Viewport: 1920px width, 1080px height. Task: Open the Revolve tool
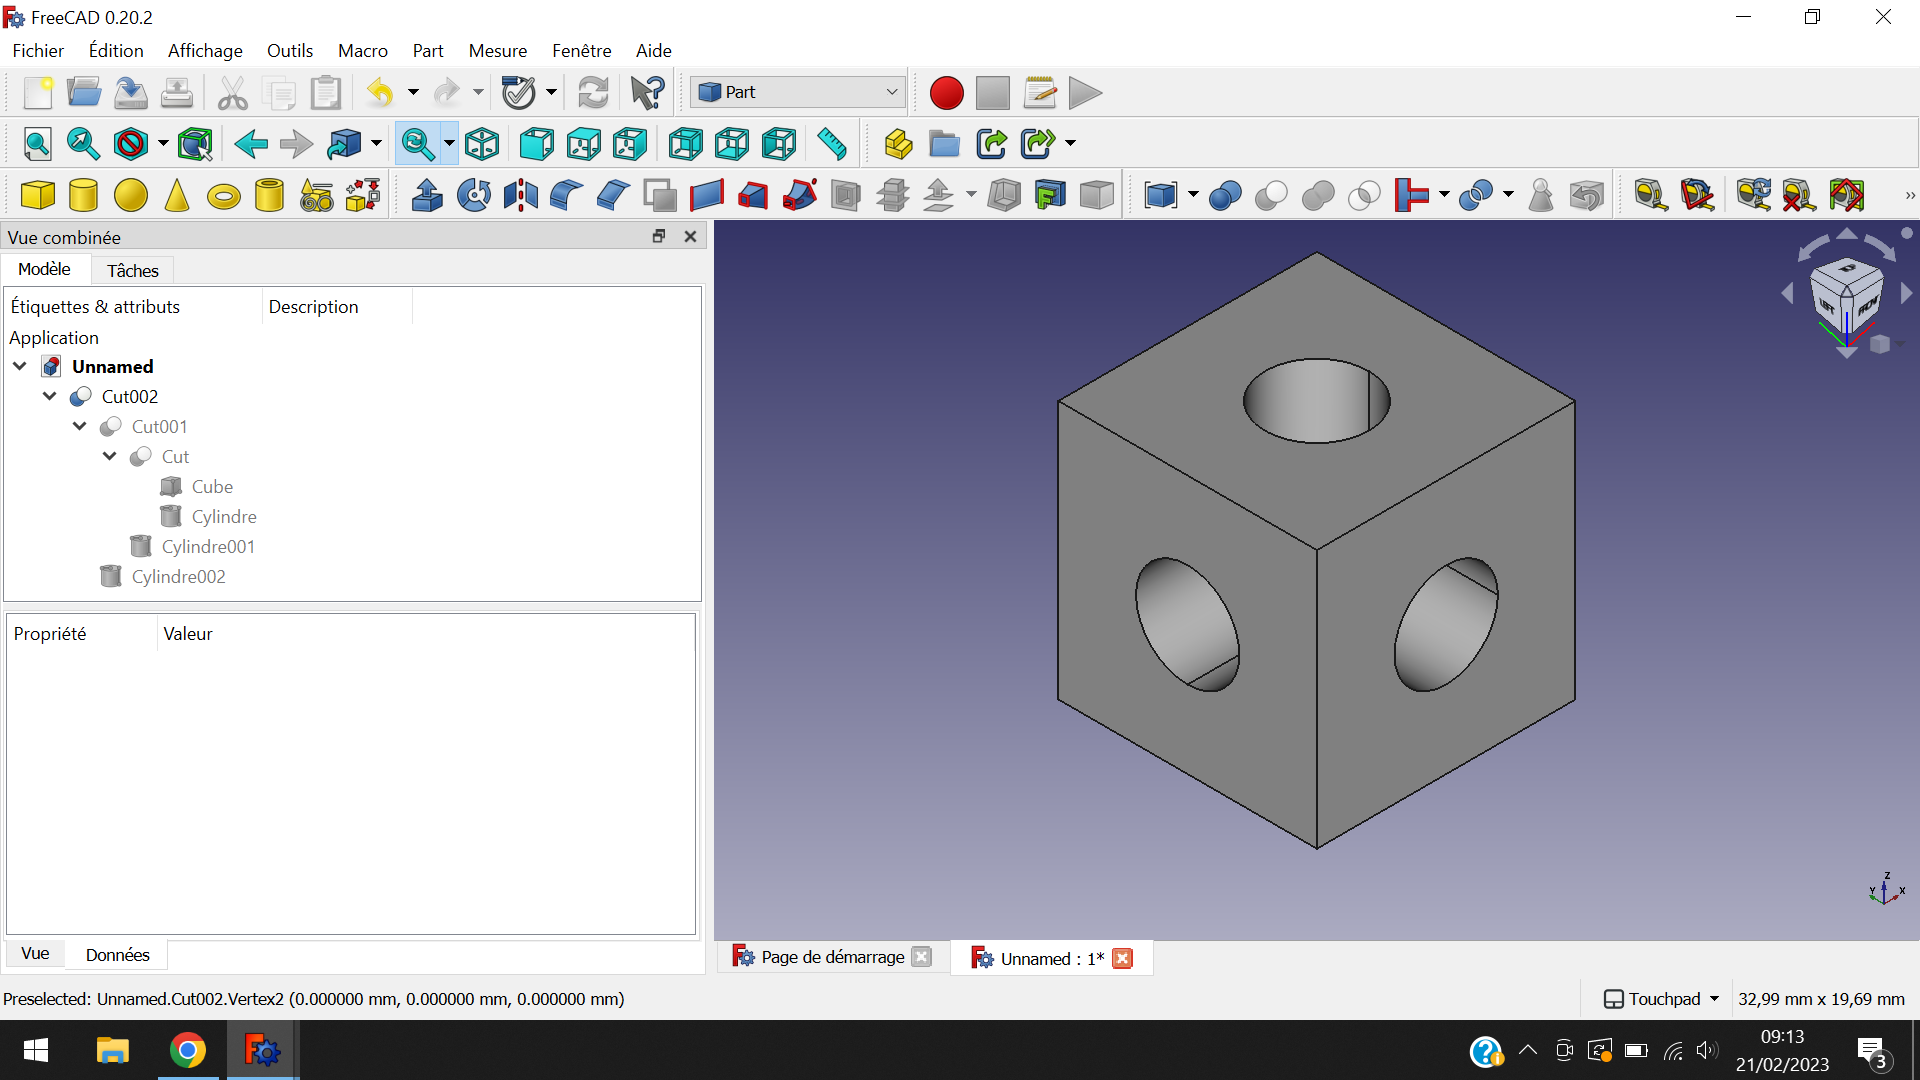474,195
